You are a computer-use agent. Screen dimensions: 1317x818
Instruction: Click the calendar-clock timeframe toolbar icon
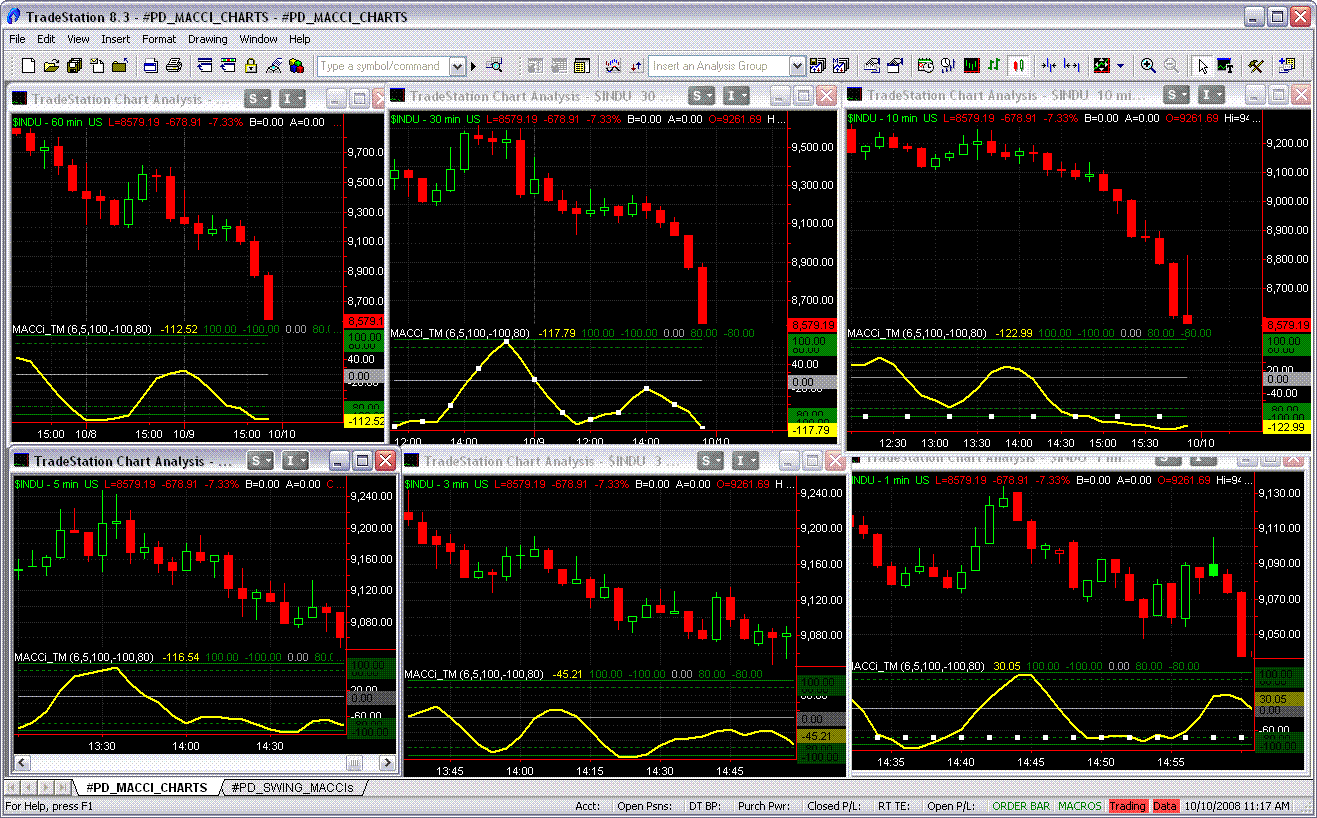926,66
